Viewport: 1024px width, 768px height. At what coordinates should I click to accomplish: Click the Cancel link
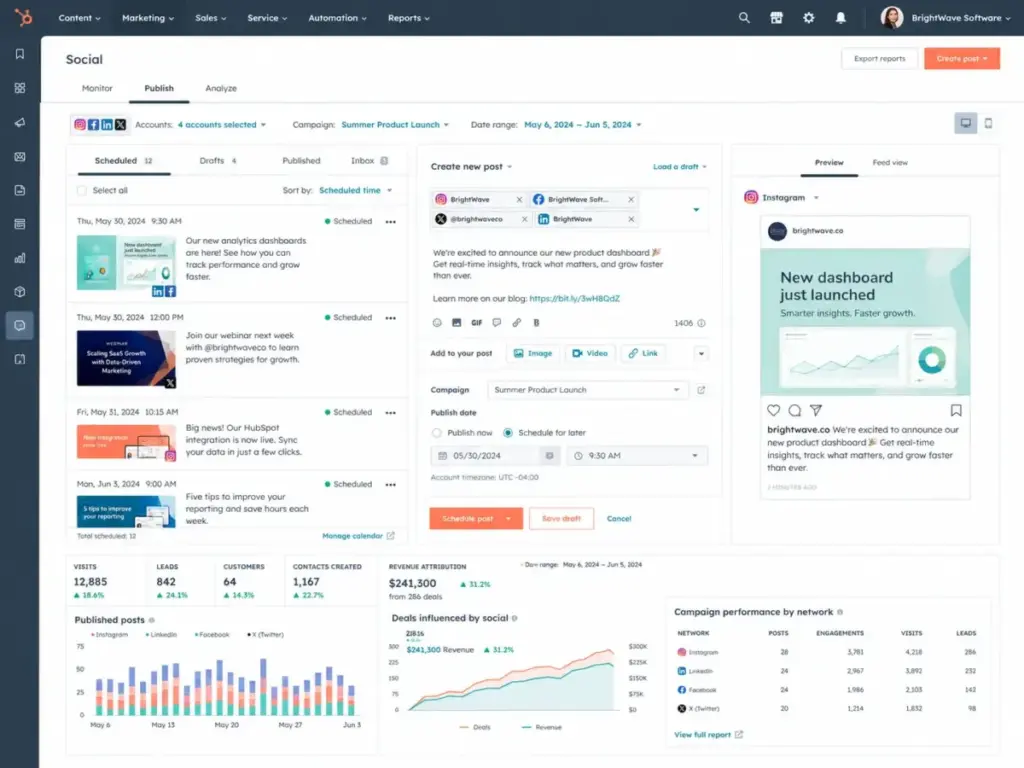click(618, 519)
